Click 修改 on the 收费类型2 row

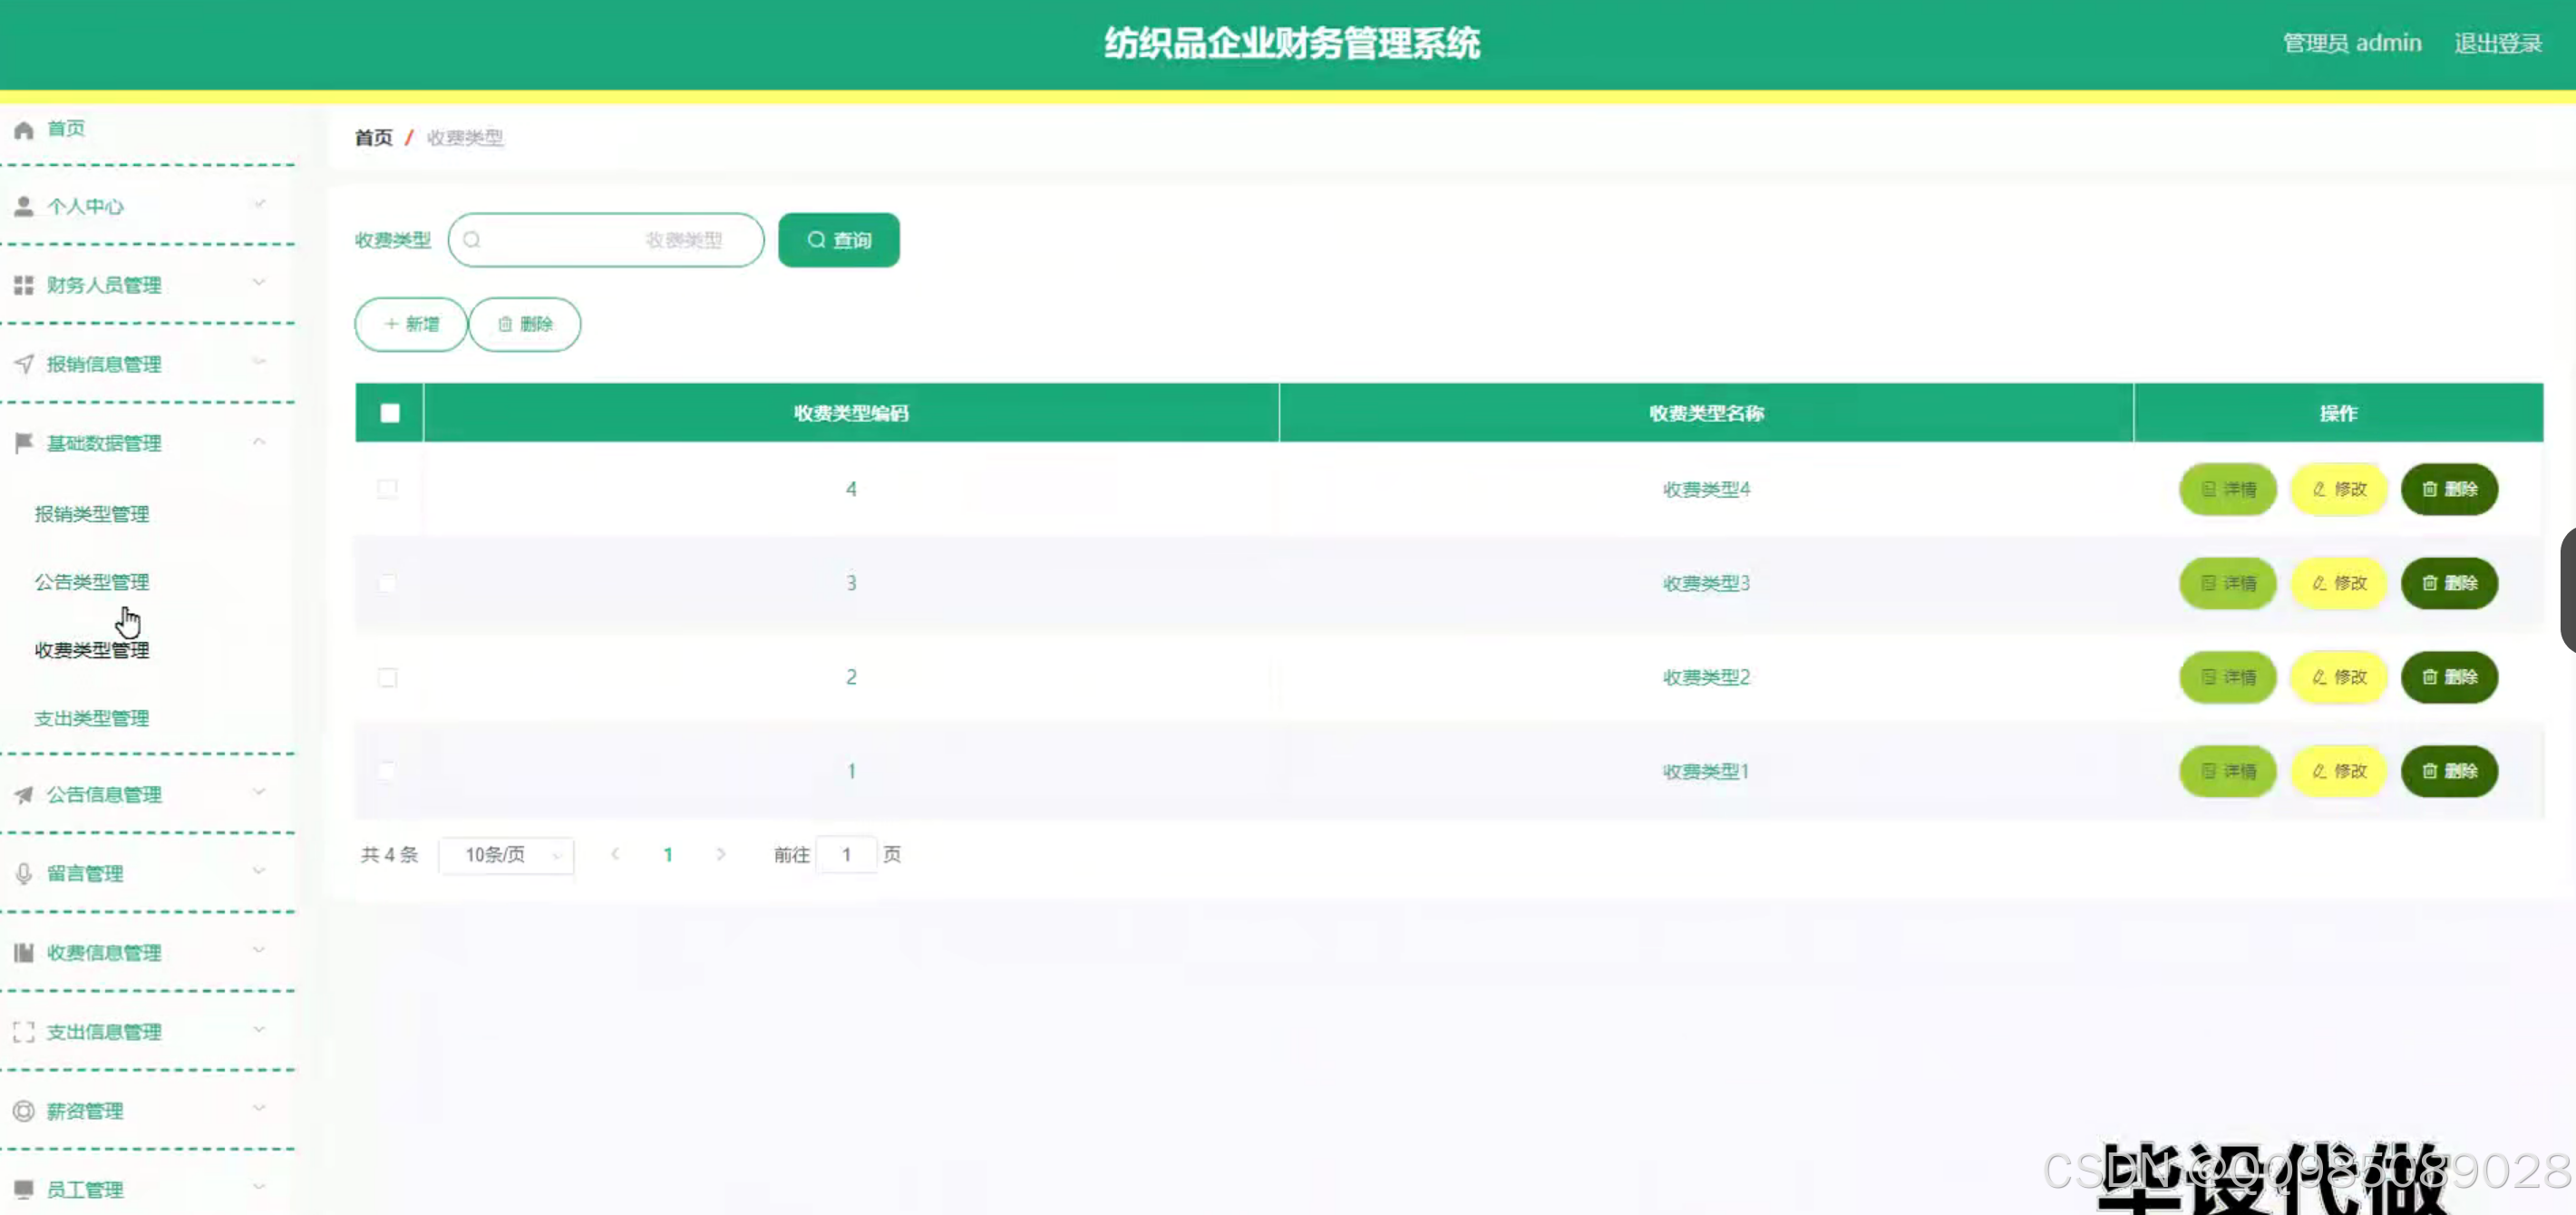coord(2339,677)
